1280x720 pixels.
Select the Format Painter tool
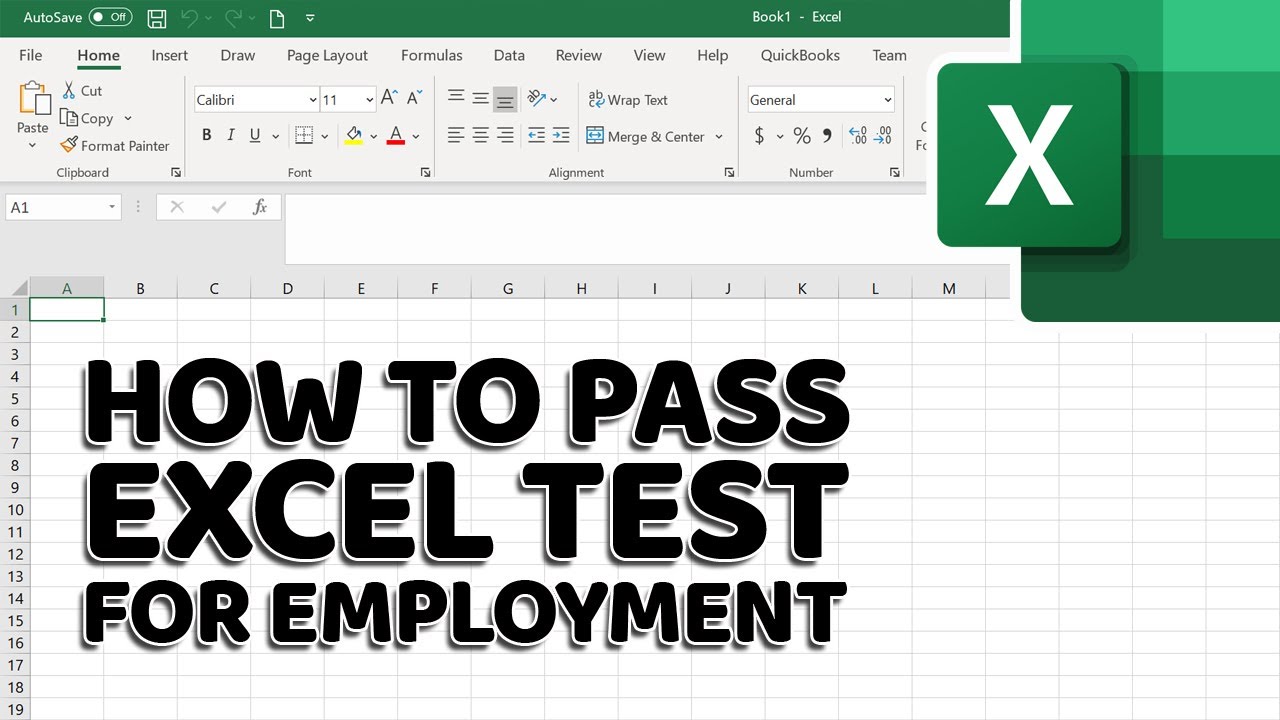[x=115, y=145]
